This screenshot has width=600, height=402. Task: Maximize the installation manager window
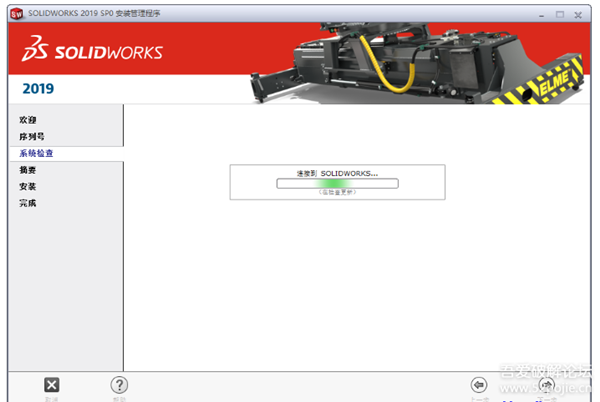560,15
